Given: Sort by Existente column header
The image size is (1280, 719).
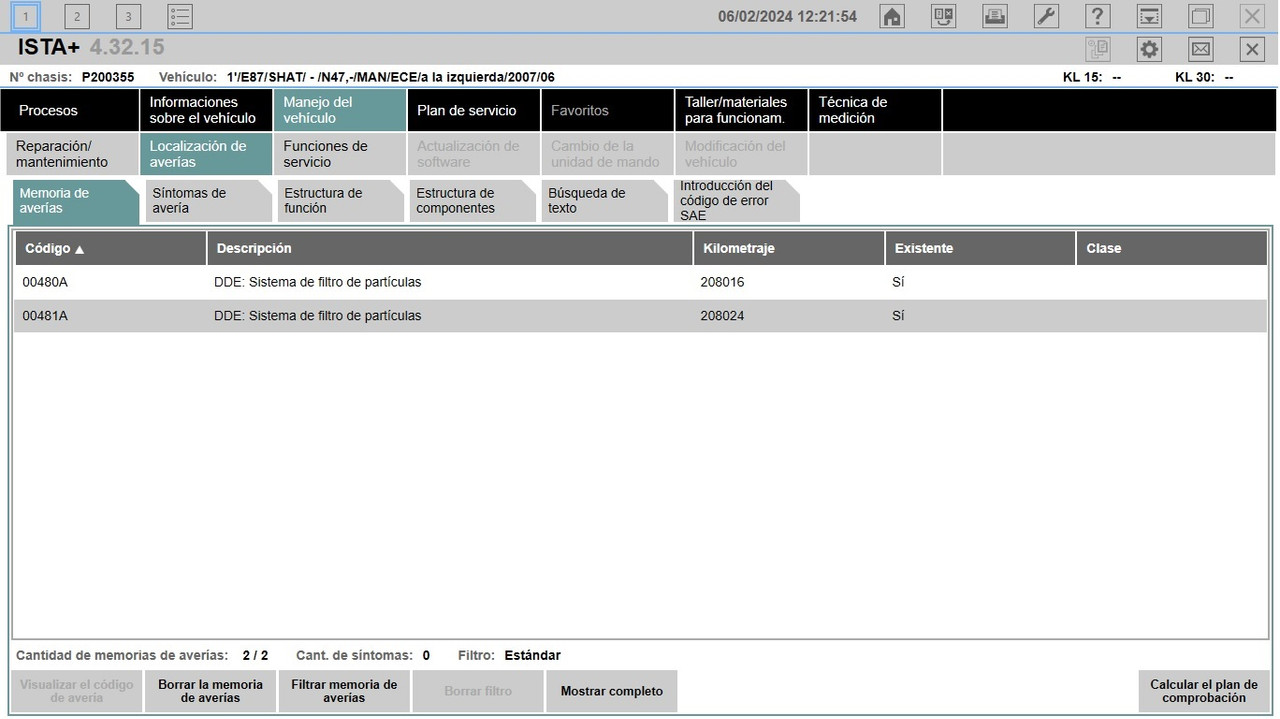Looking at the screenshot, I should click(x=980, y=248).
